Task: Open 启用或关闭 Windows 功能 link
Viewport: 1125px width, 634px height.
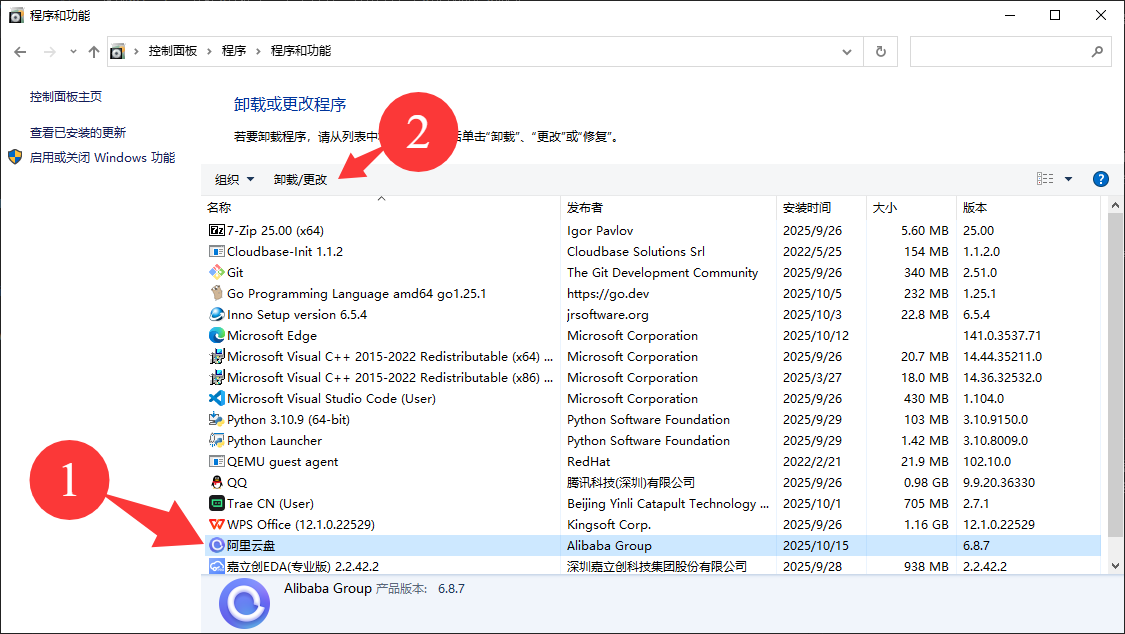Action: click(102, 158)
